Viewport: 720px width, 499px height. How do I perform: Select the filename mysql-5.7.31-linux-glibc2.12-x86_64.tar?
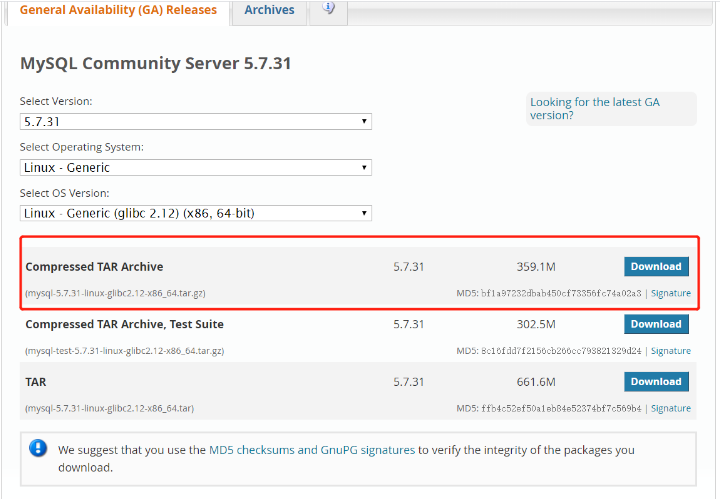point(109,408)
